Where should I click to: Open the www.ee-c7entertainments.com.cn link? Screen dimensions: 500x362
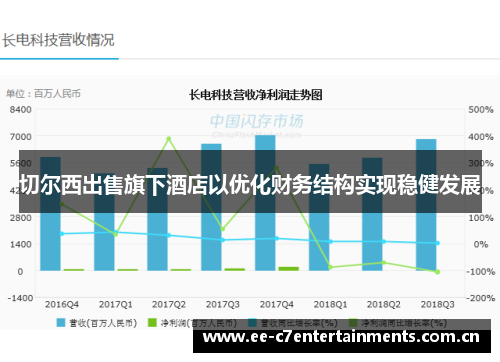pyautogui.click(x=341, y=337)
